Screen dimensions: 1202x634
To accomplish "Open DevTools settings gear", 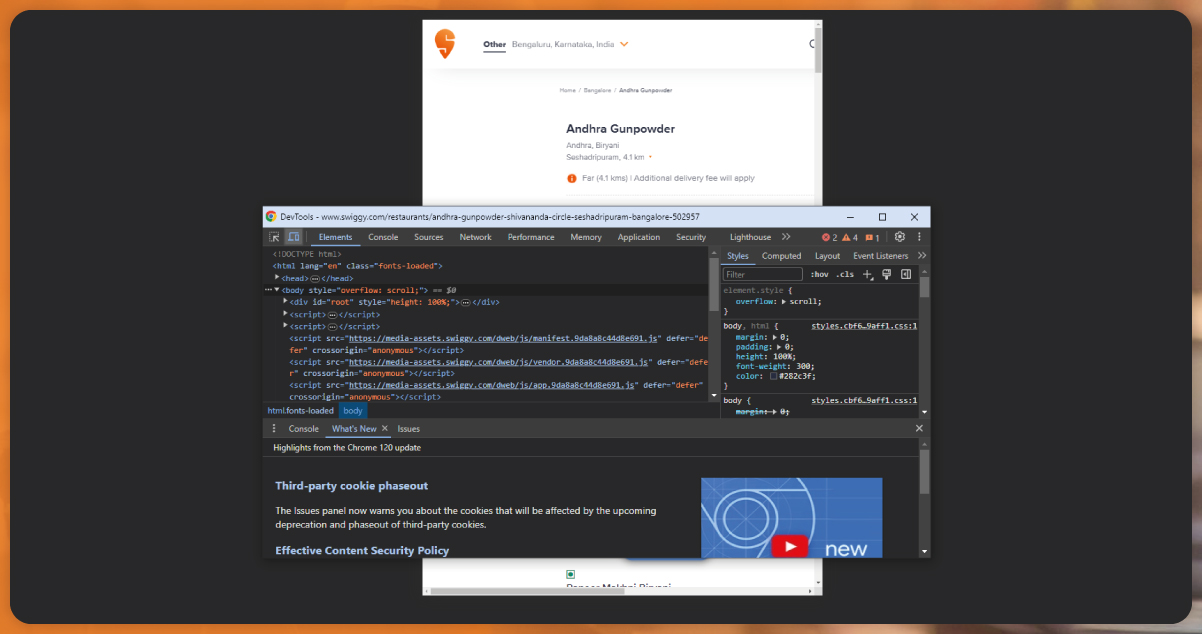I will tap(900, 237).
